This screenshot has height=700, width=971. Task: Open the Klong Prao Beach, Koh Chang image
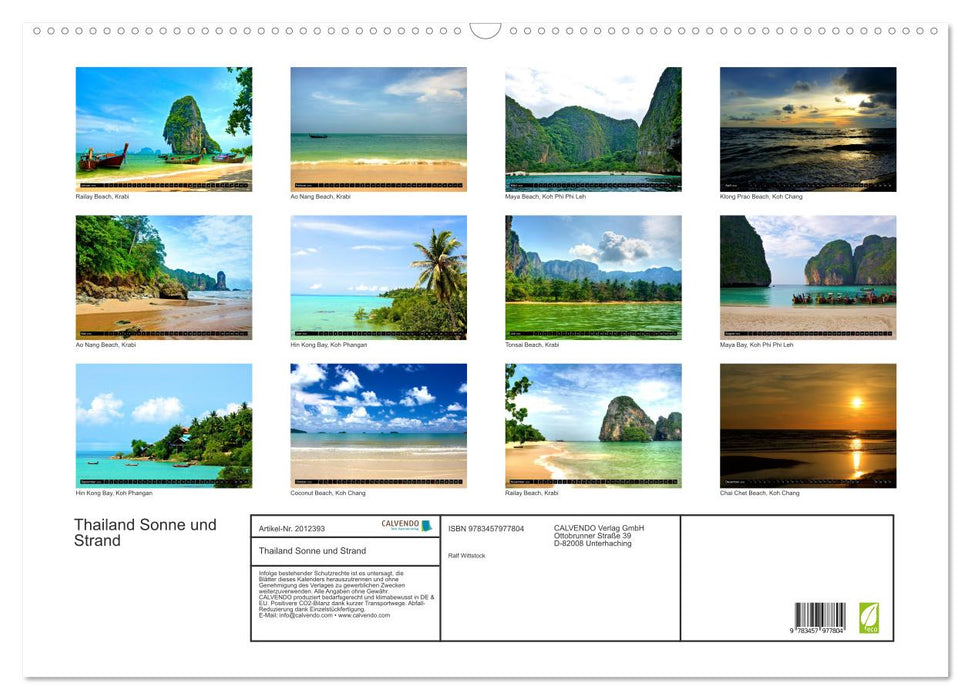(809, 128)
